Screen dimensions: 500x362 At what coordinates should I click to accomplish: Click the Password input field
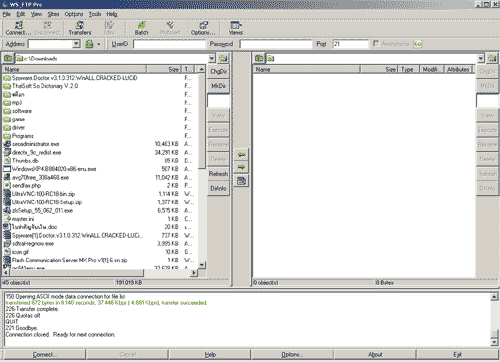click(x=276, y=44)
